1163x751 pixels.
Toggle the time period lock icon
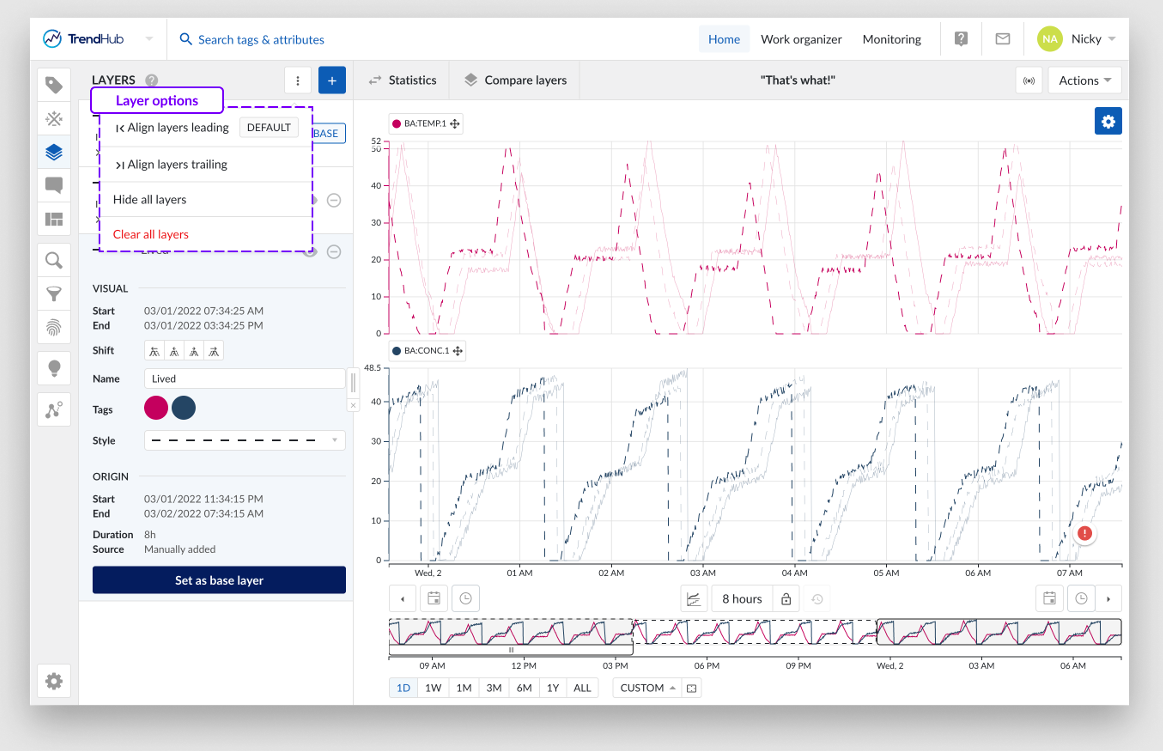tap(786, 599)
